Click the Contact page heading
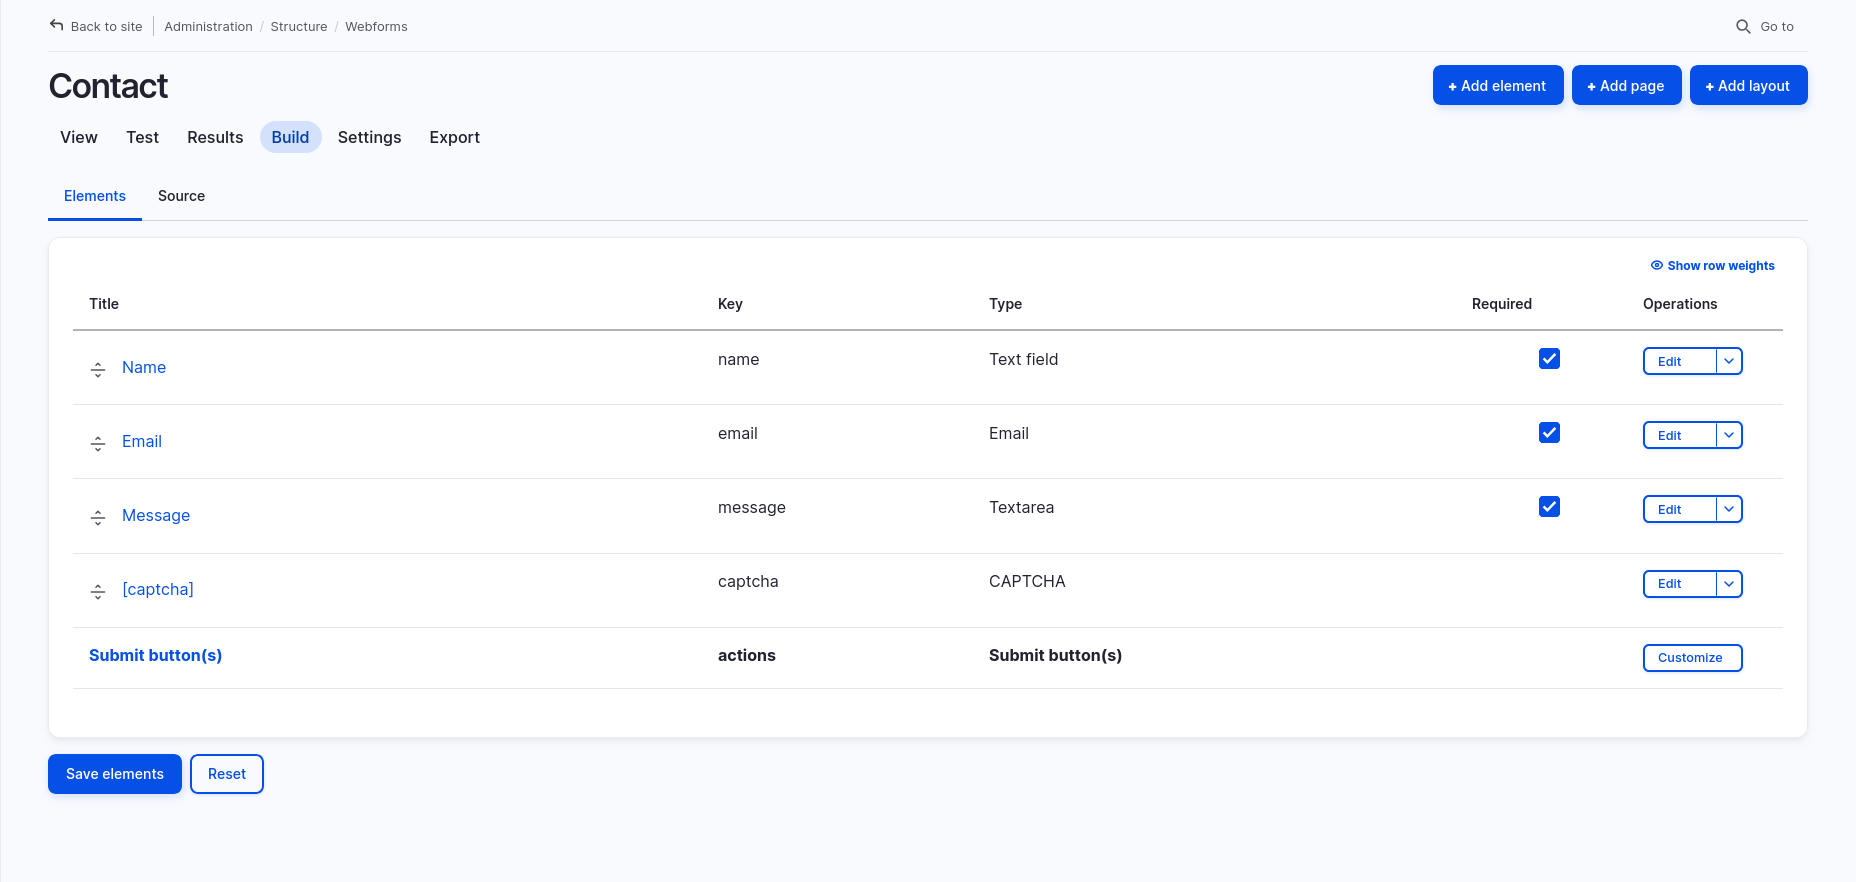 click(x=108, y=86)
